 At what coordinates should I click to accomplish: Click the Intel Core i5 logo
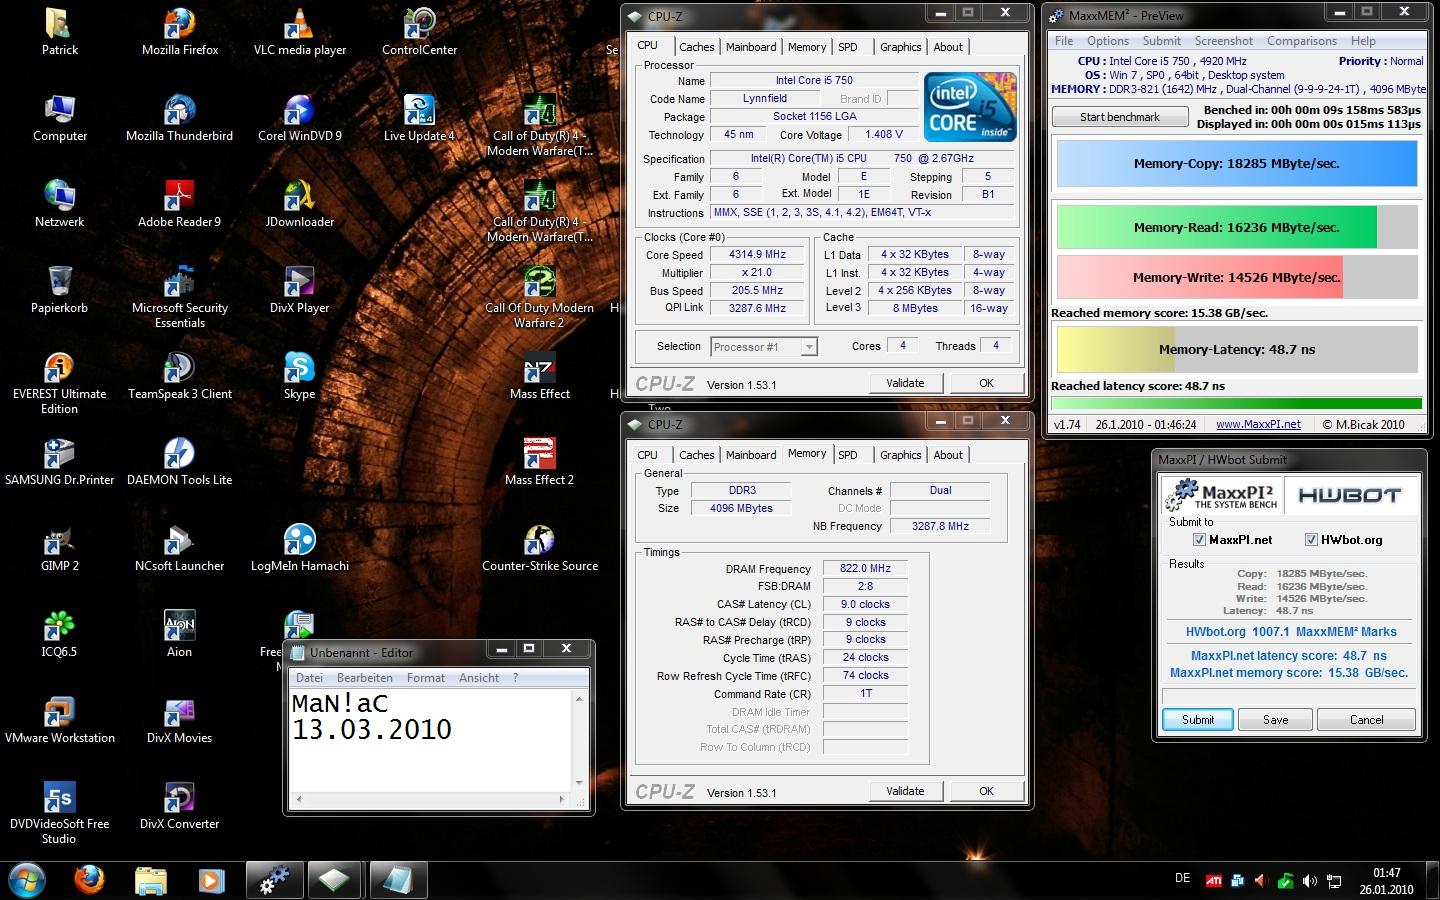click(970, 105)
